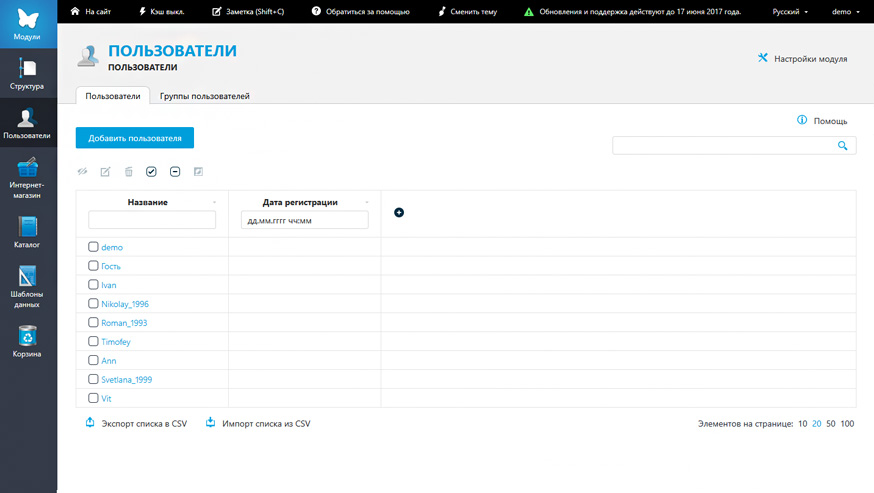Viewport: 874px width, 493px height.
Task: Open the user Svetlana_1999 link
Action: click(127, 380)
